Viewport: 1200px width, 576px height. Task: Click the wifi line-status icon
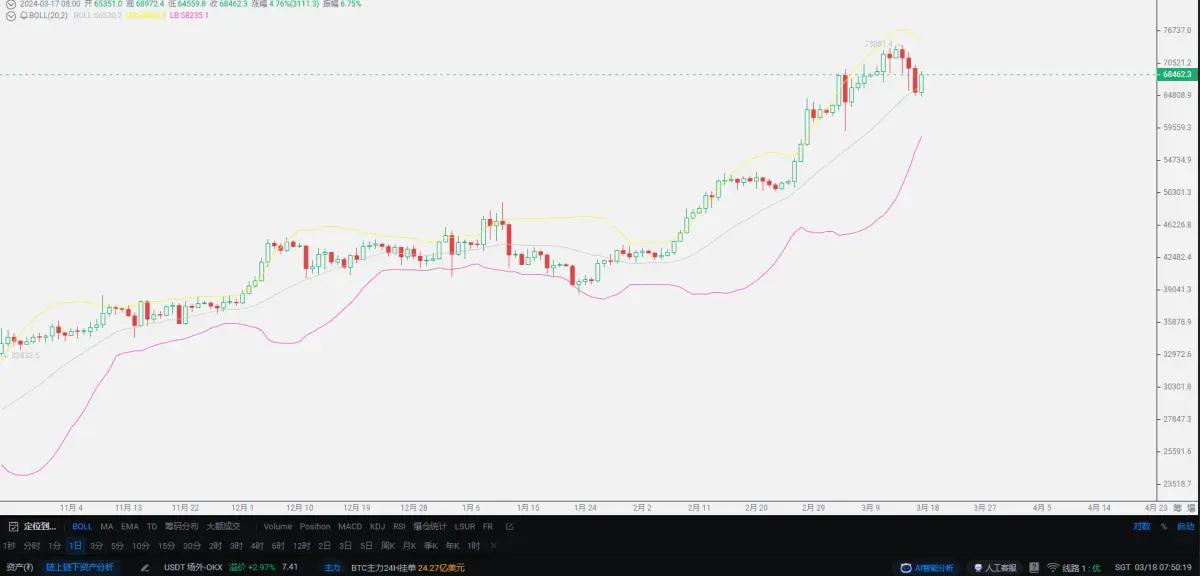pyautogui.click(x=1053, y=568)
